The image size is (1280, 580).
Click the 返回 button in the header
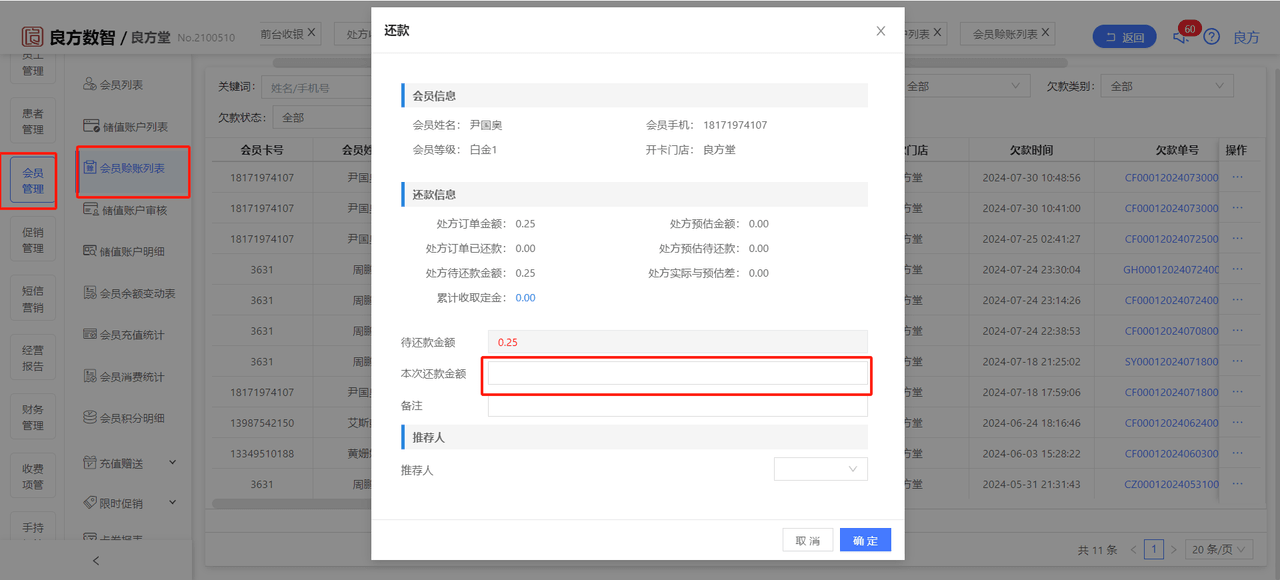point(1124,37)
